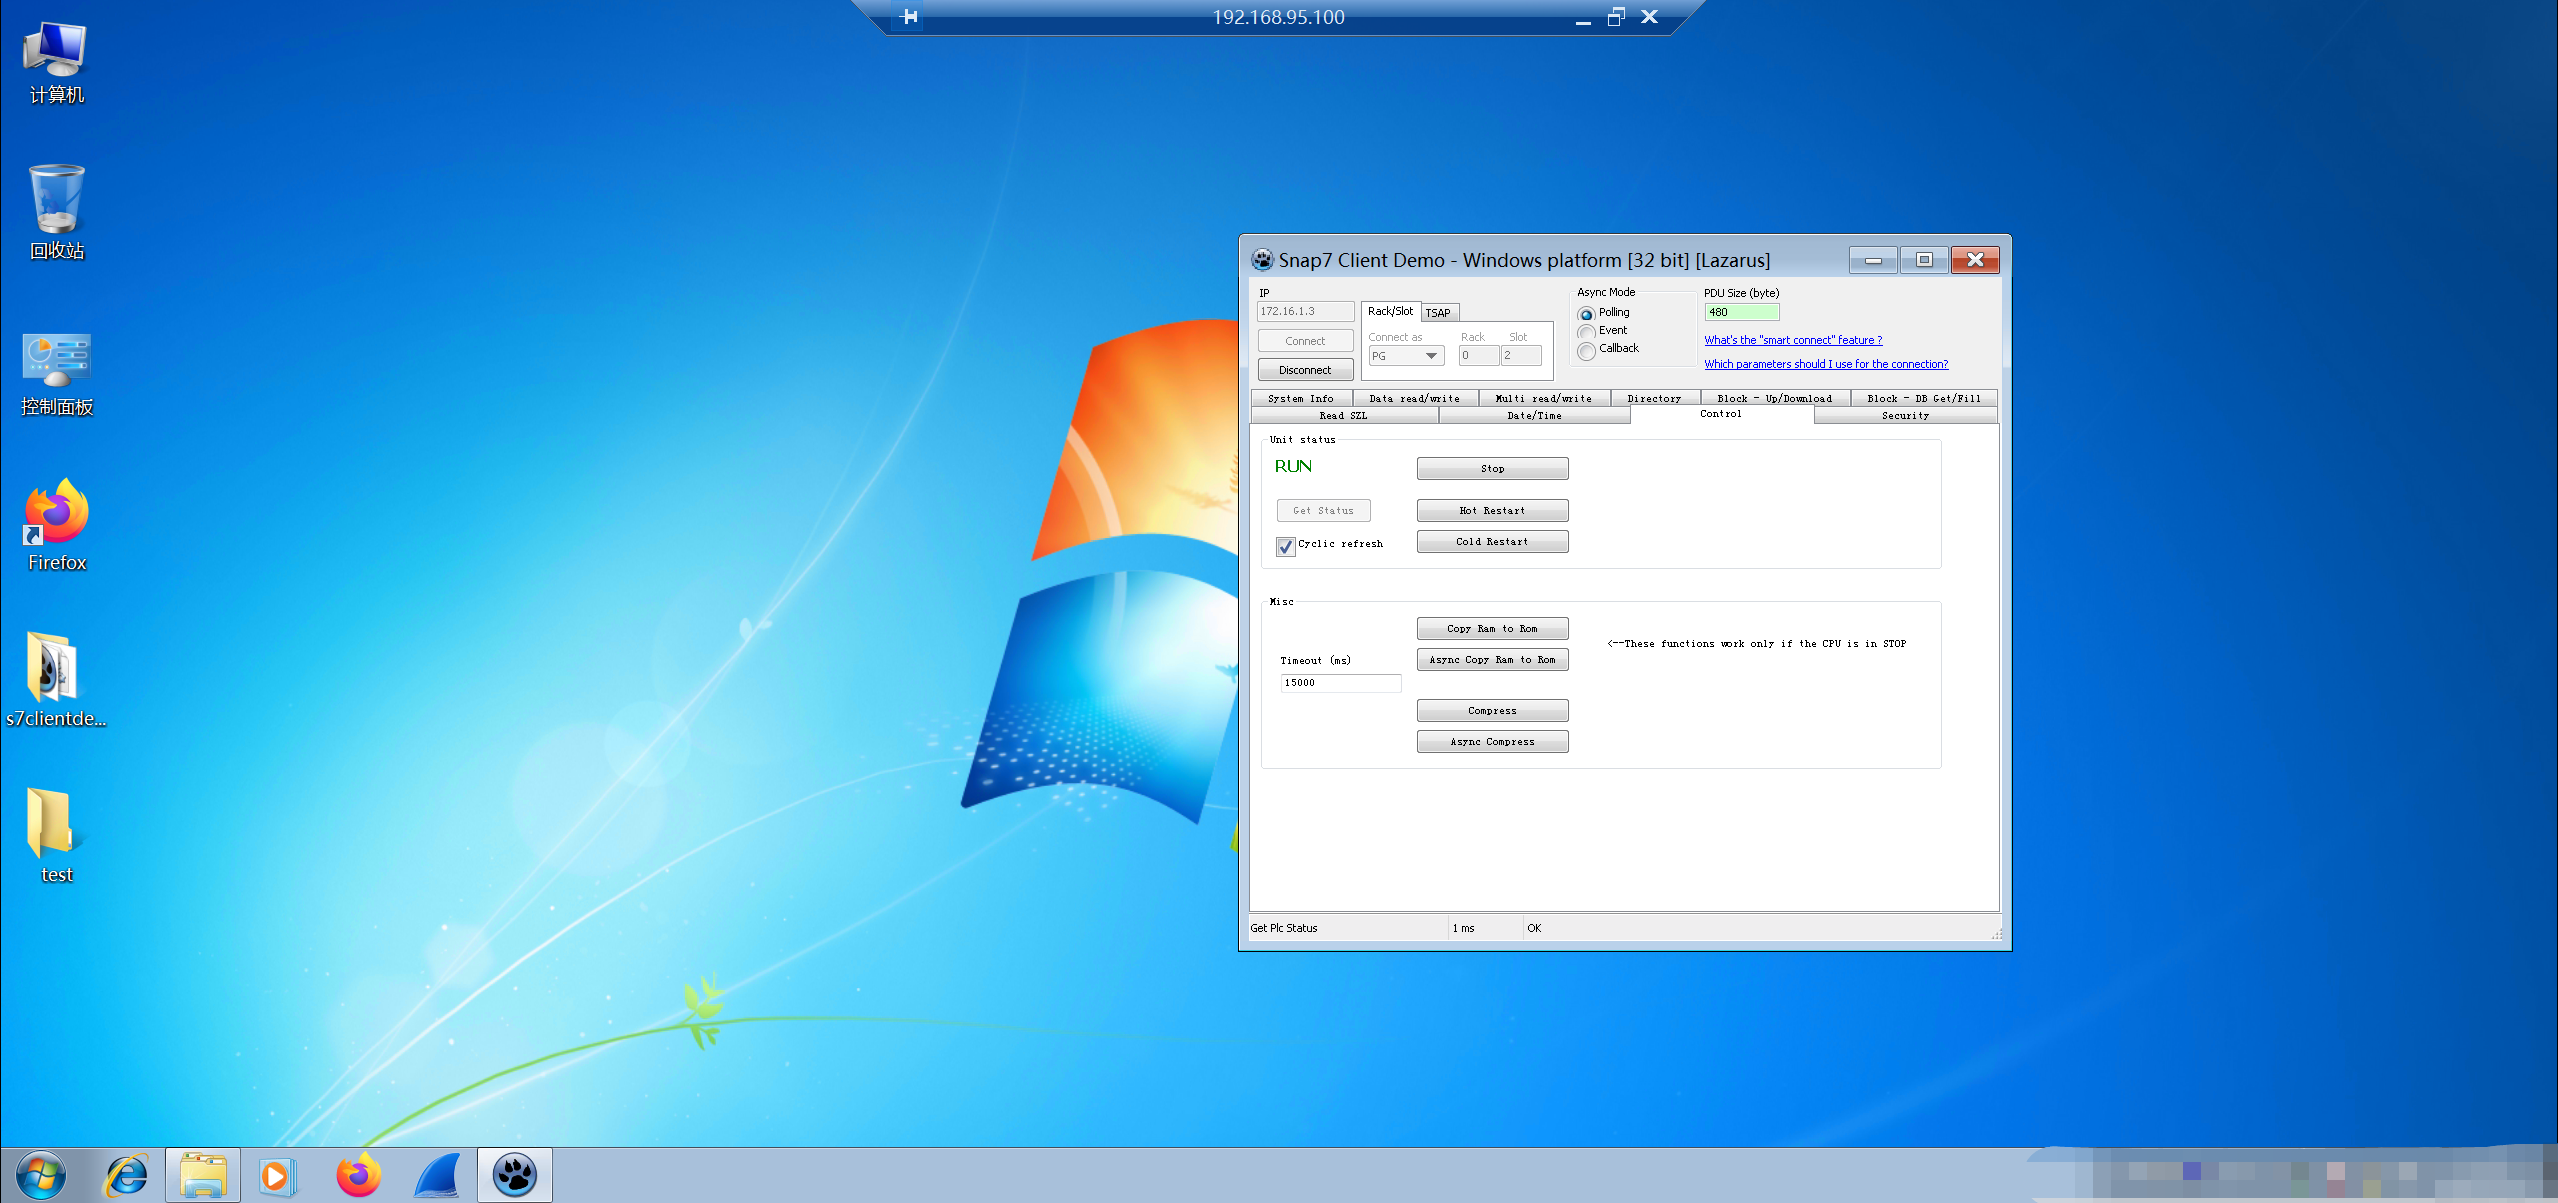Minimize the remote desktop connection bar
The height and width of the screenshot is (1203, 2558).
point(1583,18)
